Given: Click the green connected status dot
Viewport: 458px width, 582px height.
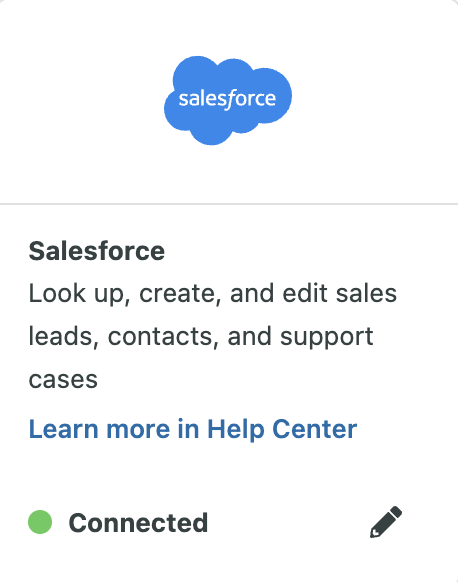Looking at the screenshot, I should [x=40, y=522].
